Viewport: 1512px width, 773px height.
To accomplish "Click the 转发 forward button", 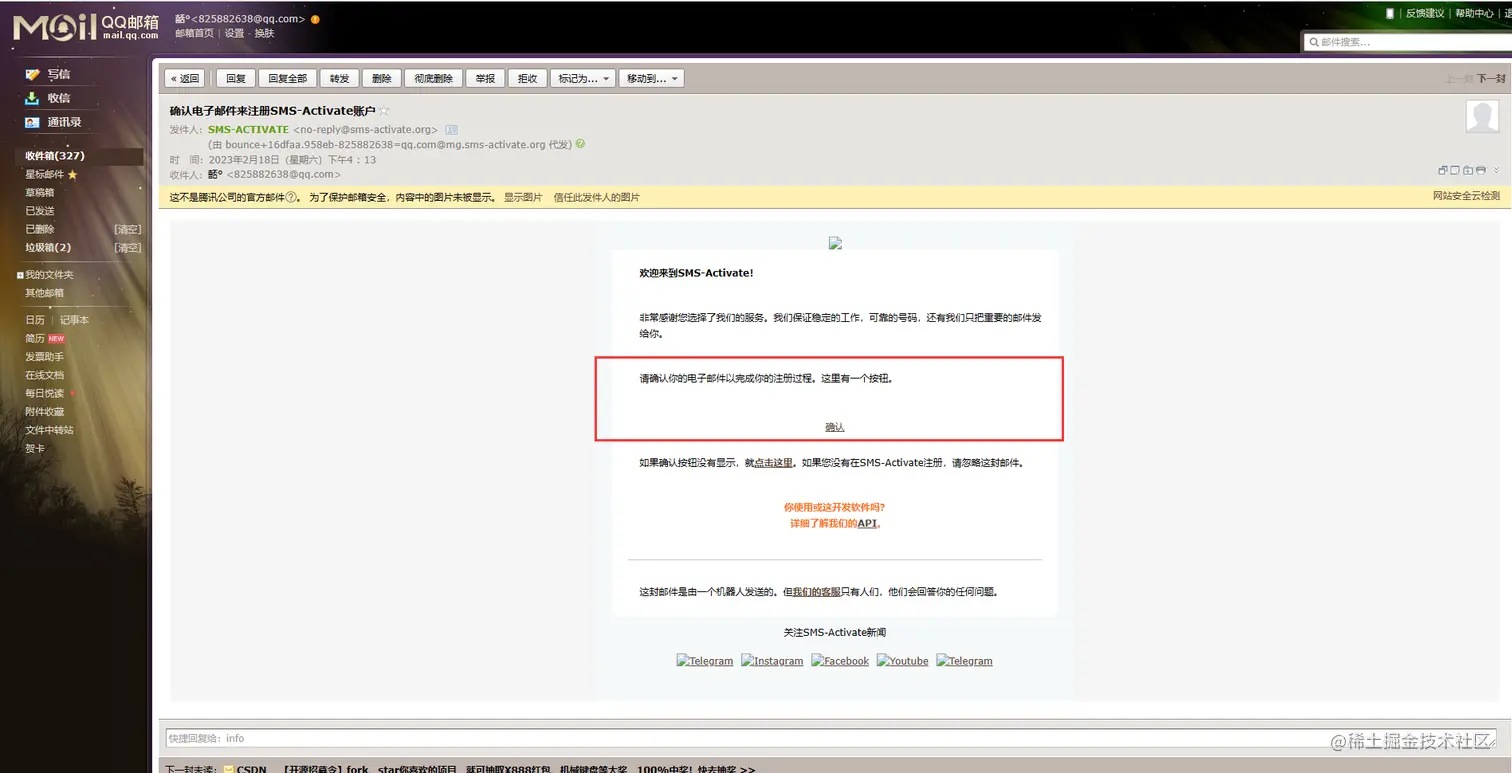I will [340, 78].
